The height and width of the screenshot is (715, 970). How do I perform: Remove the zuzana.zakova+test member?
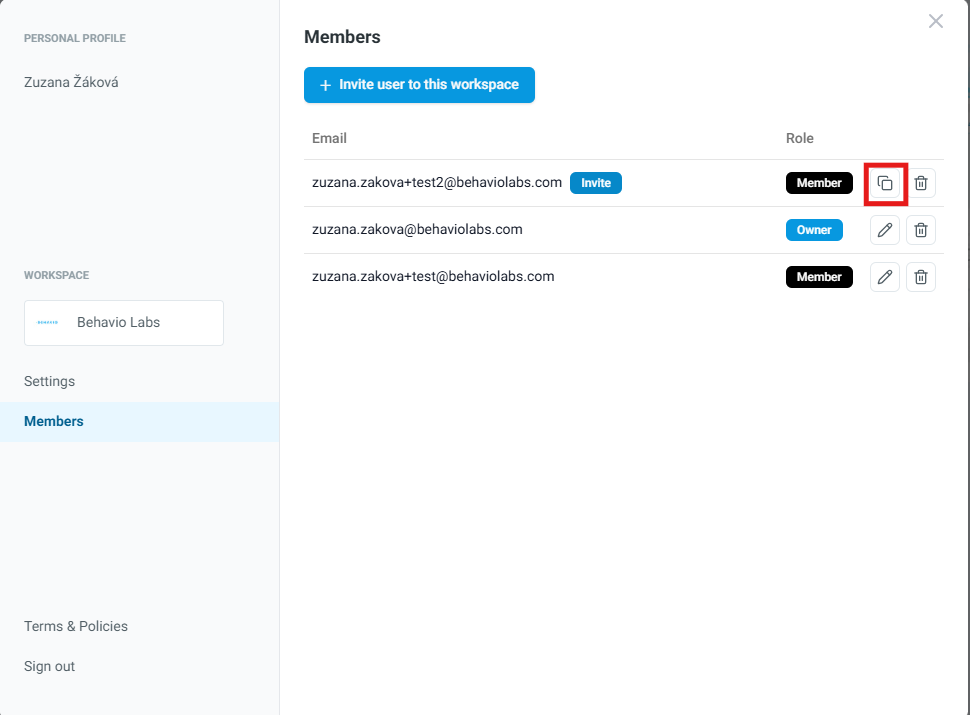921,277
